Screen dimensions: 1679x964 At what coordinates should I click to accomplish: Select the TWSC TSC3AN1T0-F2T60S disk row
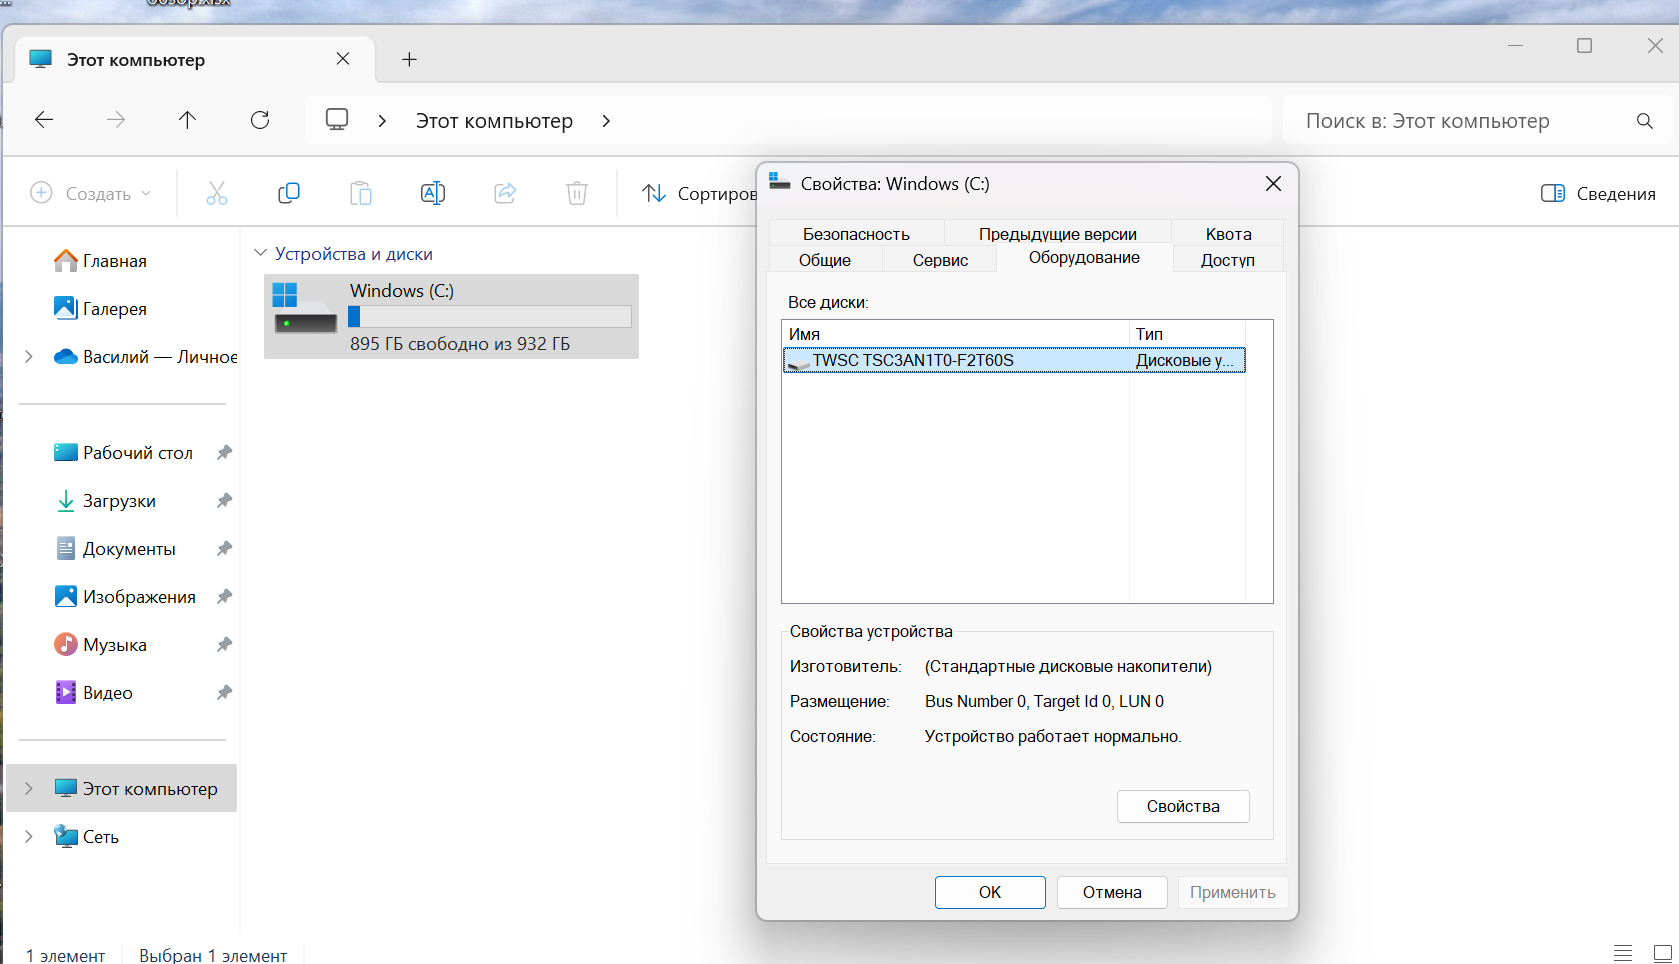pos(1014,360)
